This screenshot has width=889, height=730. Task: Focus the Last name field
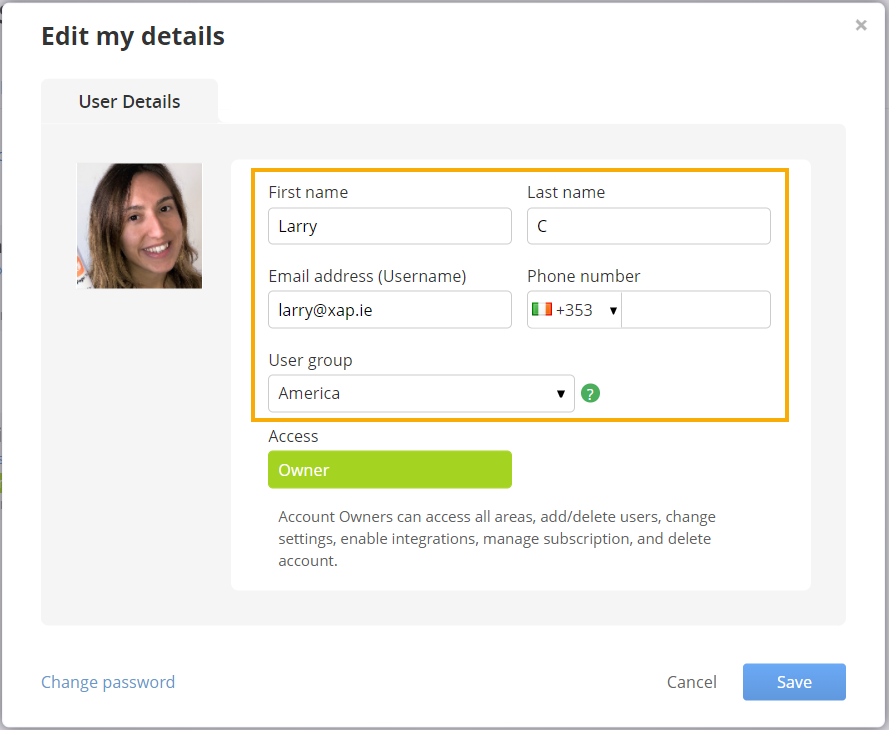(649, 226)
